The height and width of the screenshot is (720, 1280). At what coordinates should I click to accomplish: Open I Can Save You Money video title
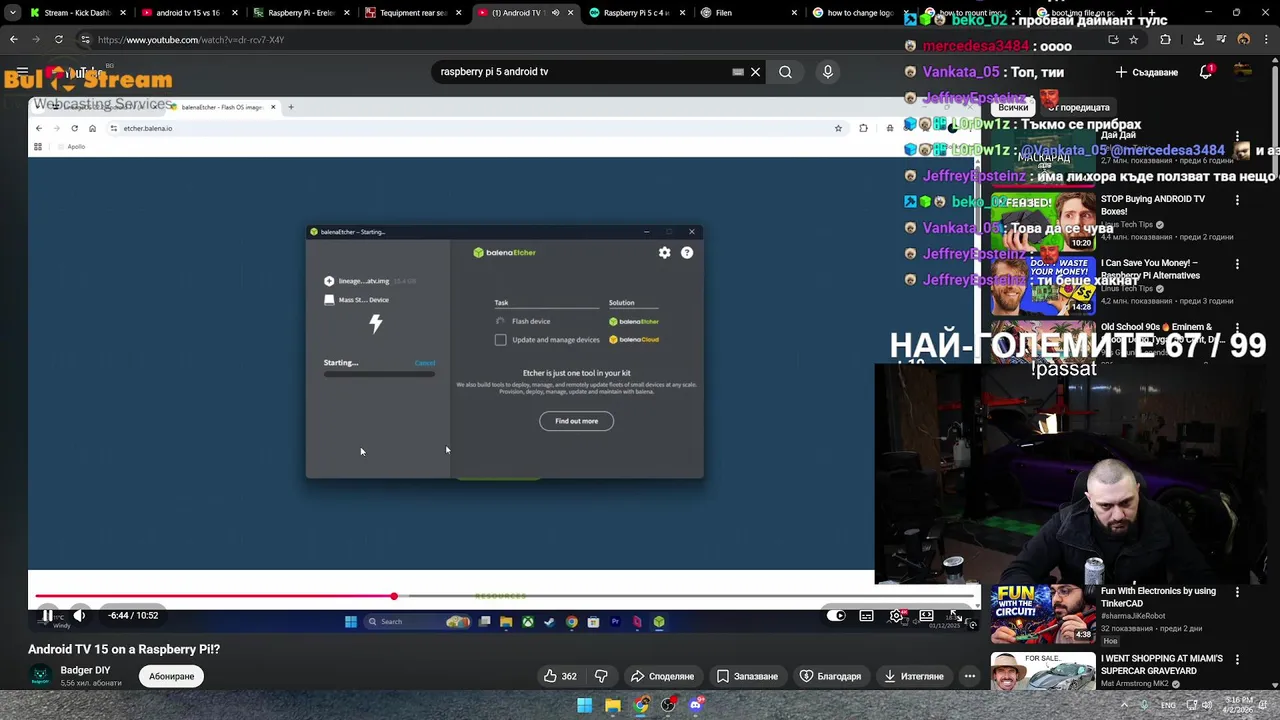tap(1149, 269)
